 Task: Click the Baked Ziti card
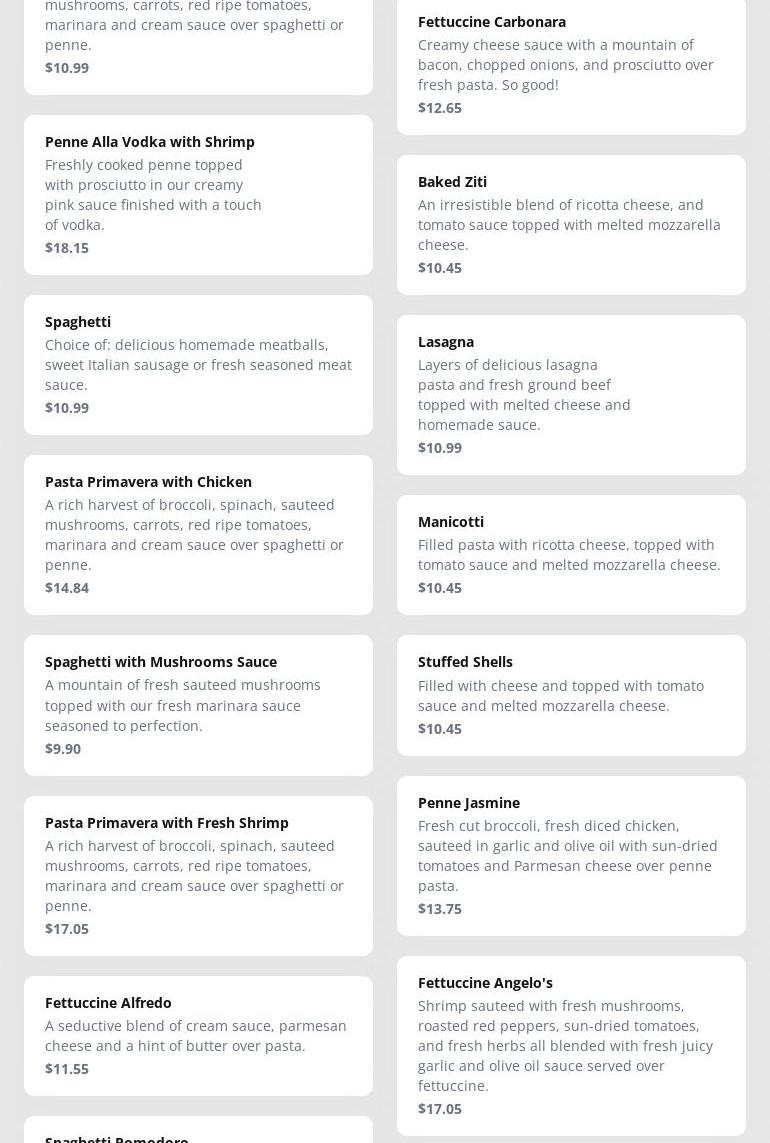pos(452,182)
